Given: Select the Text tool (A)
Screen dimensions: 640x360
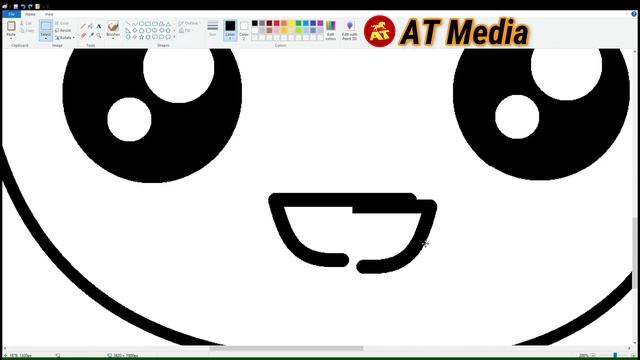Looking at the screenshot, I should pos(99,26).
